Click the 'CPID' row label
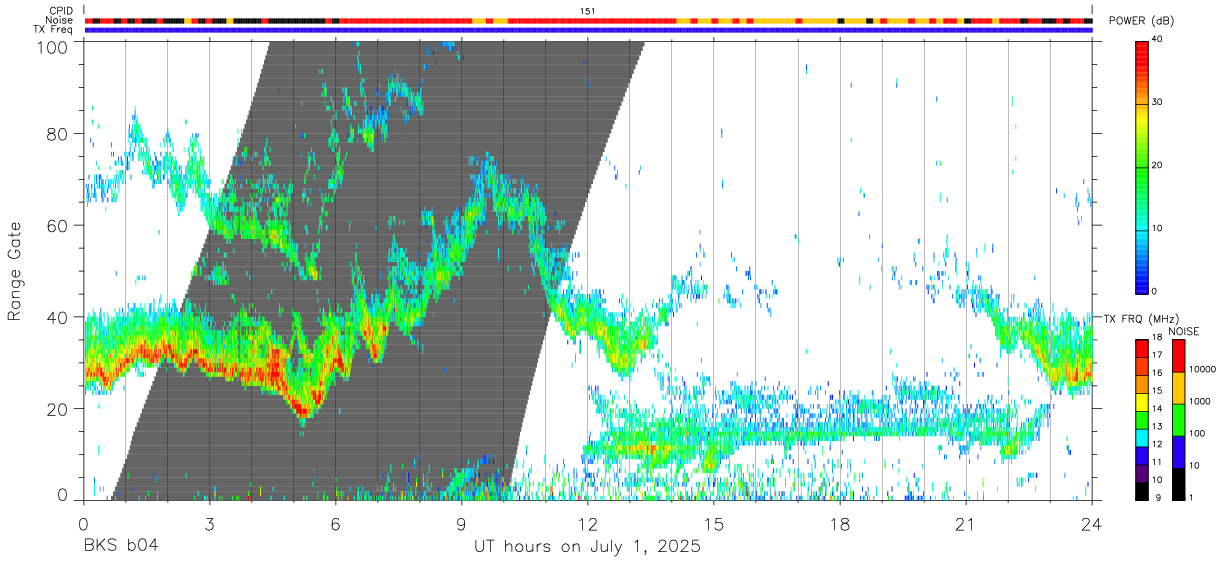 coord(60,11)
